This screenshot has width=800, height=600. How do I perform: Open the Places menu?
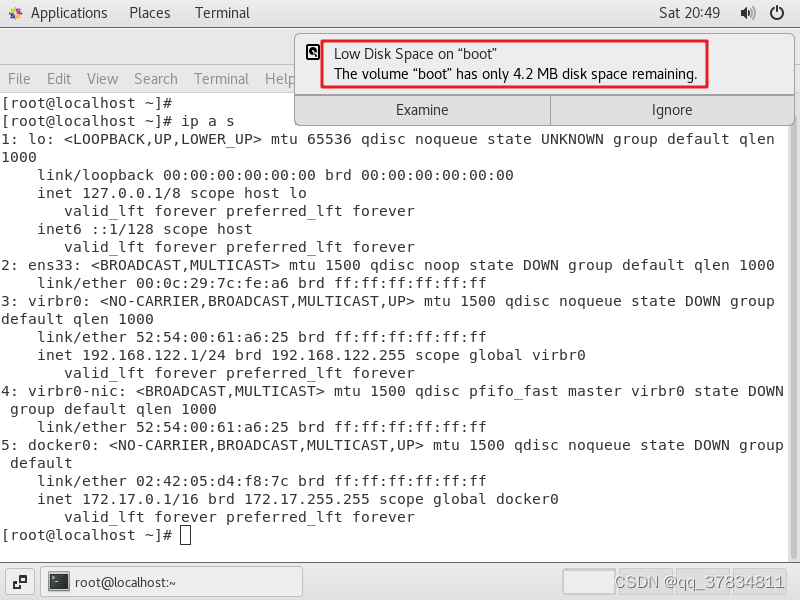tap(149, 13)
